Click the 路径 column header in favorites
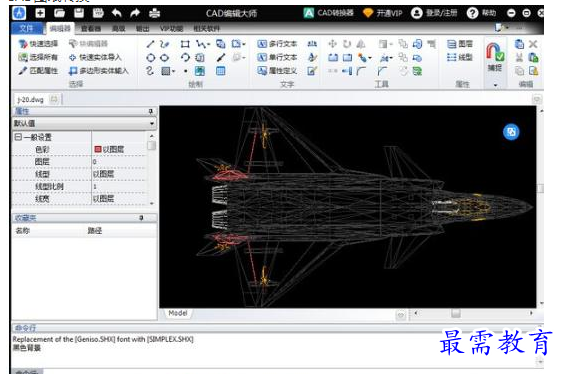Screen dimensions: 561x374 [x=95, y=231]
